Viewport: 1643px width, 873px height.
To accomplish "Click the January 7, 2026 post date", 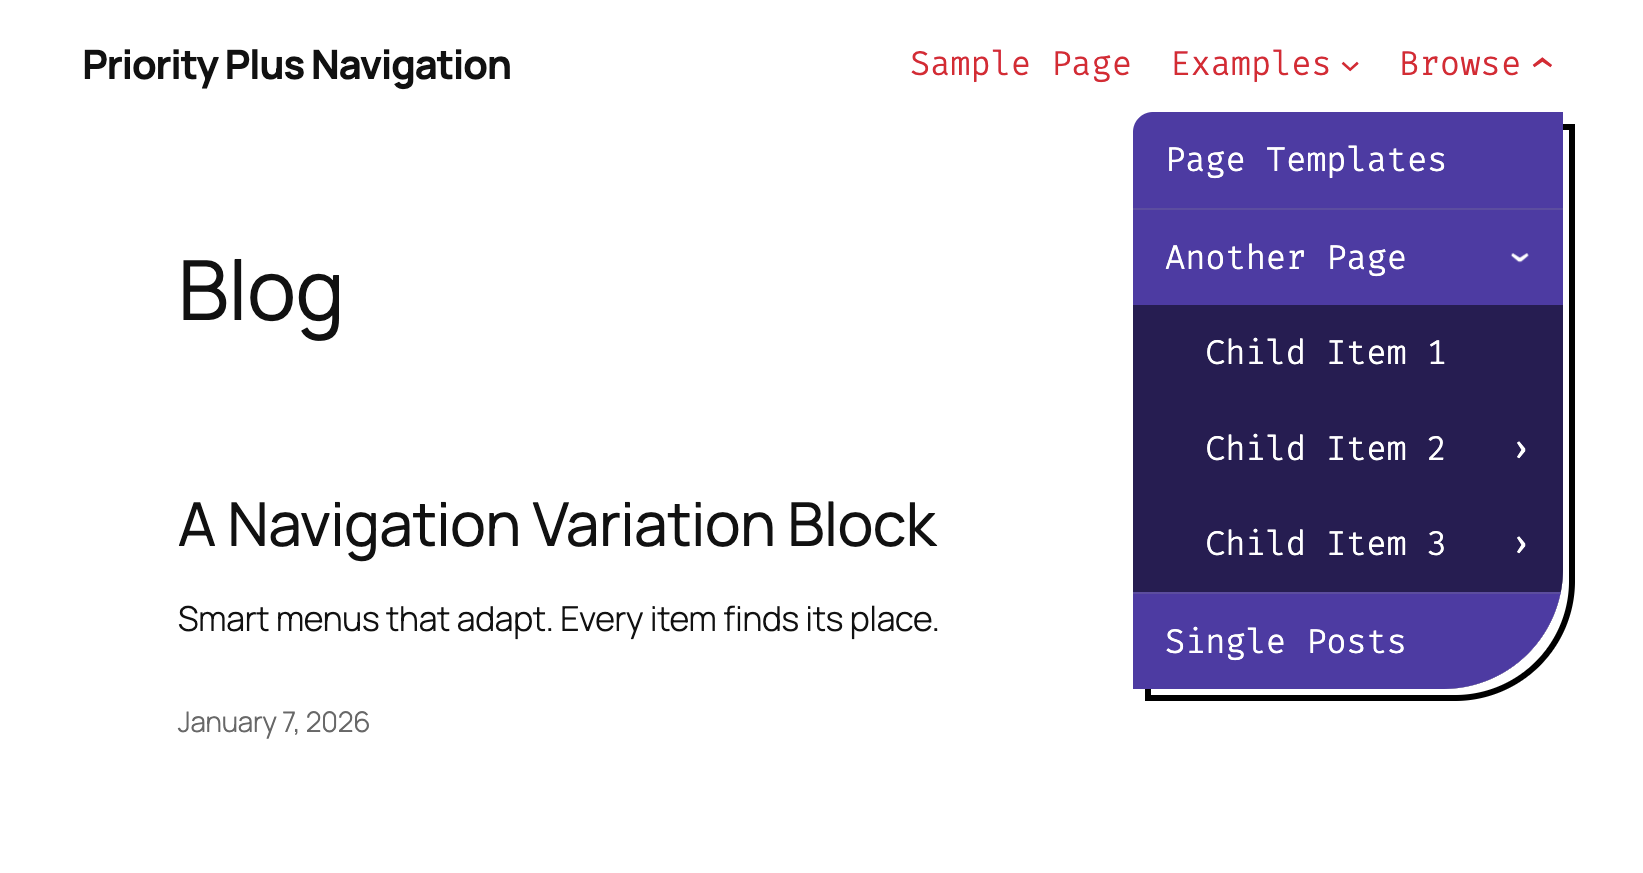I will click(x=273, y=722).
